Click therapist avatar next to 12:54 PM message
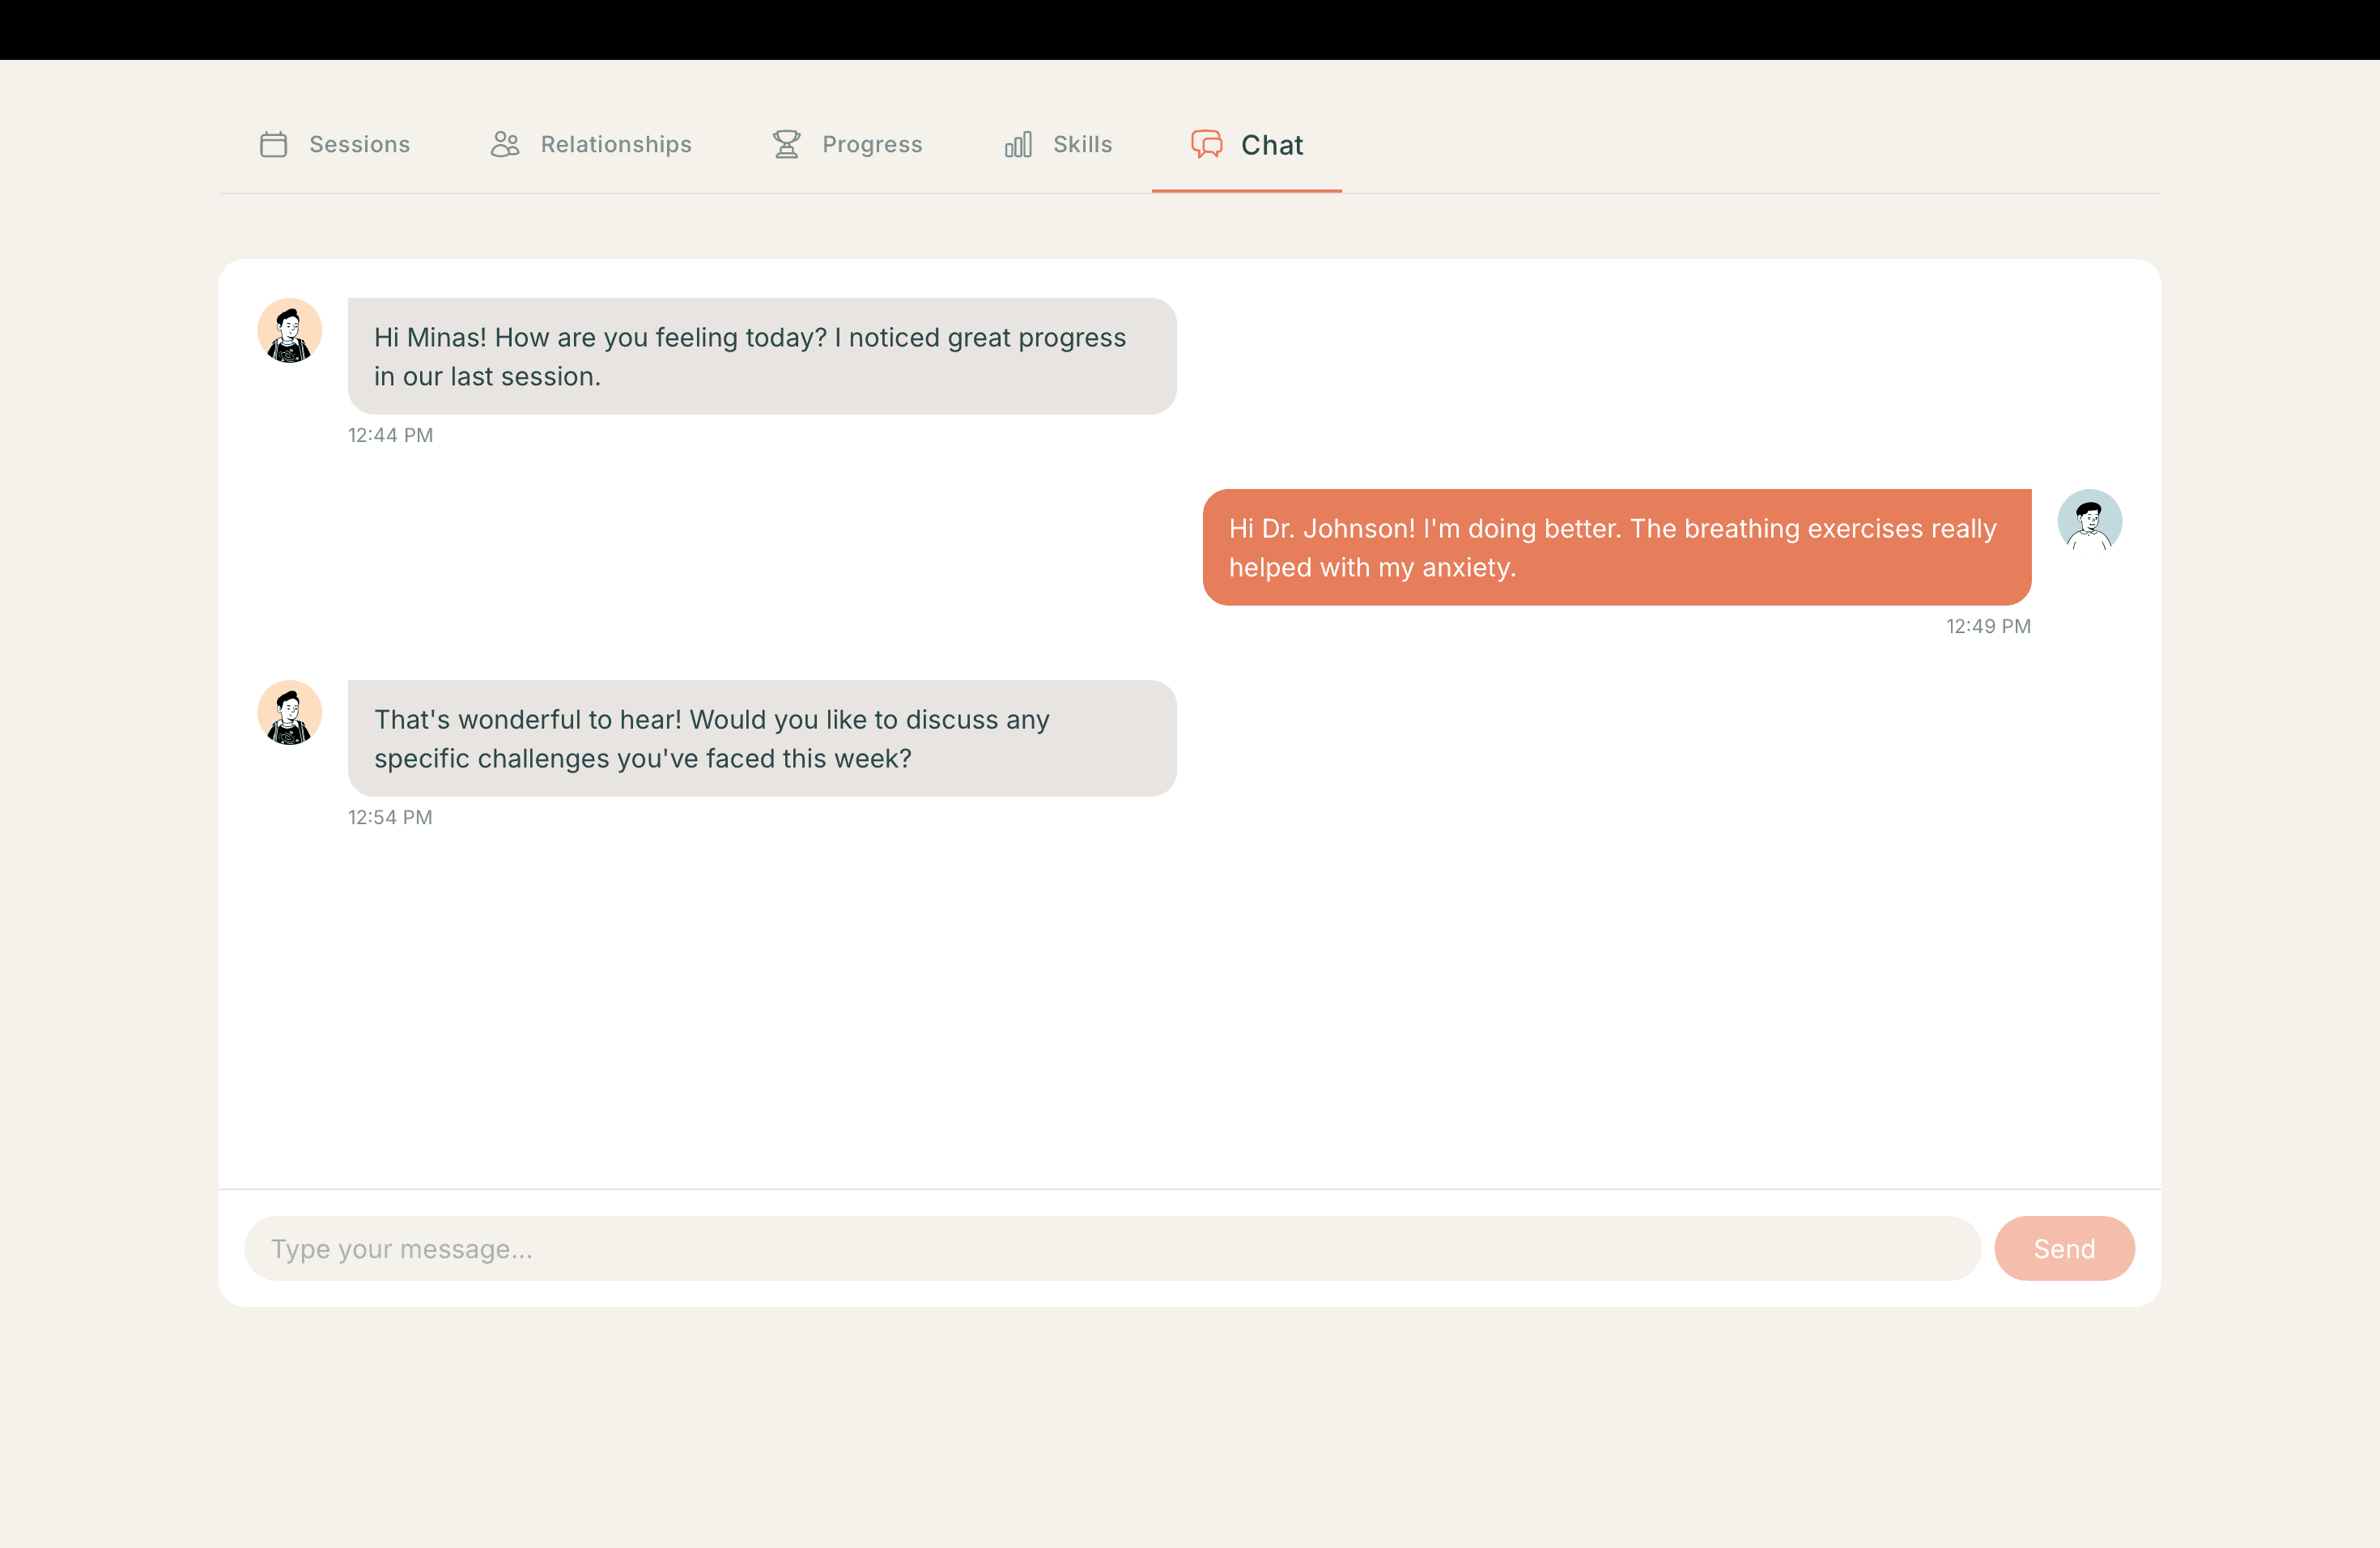The image size is (2380, 1548). pos(290,713)
